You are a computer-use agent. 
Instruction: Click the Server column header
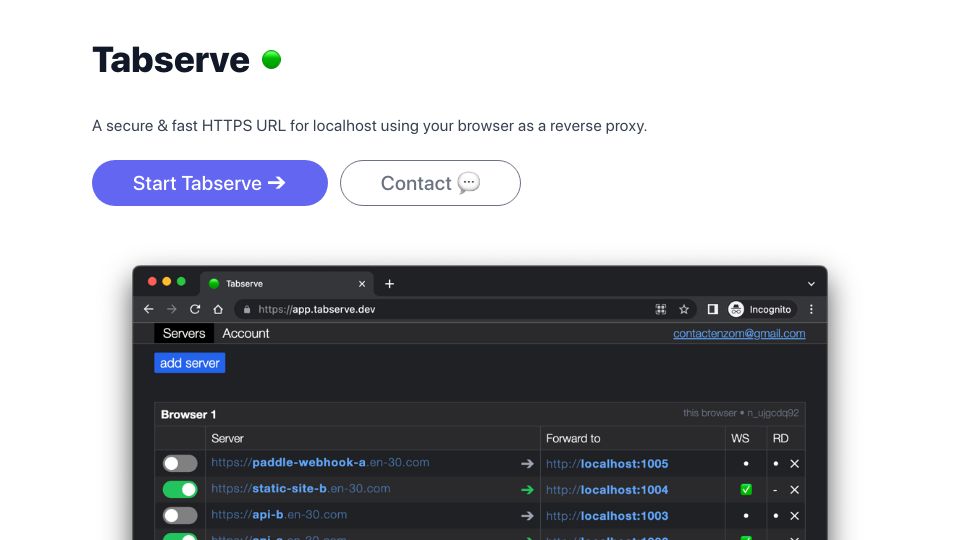(x=227, y=438)
